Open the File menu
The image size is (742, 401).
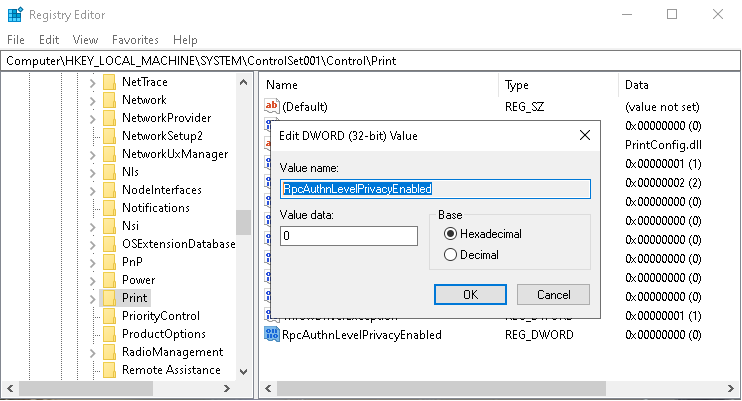(16, 40)
